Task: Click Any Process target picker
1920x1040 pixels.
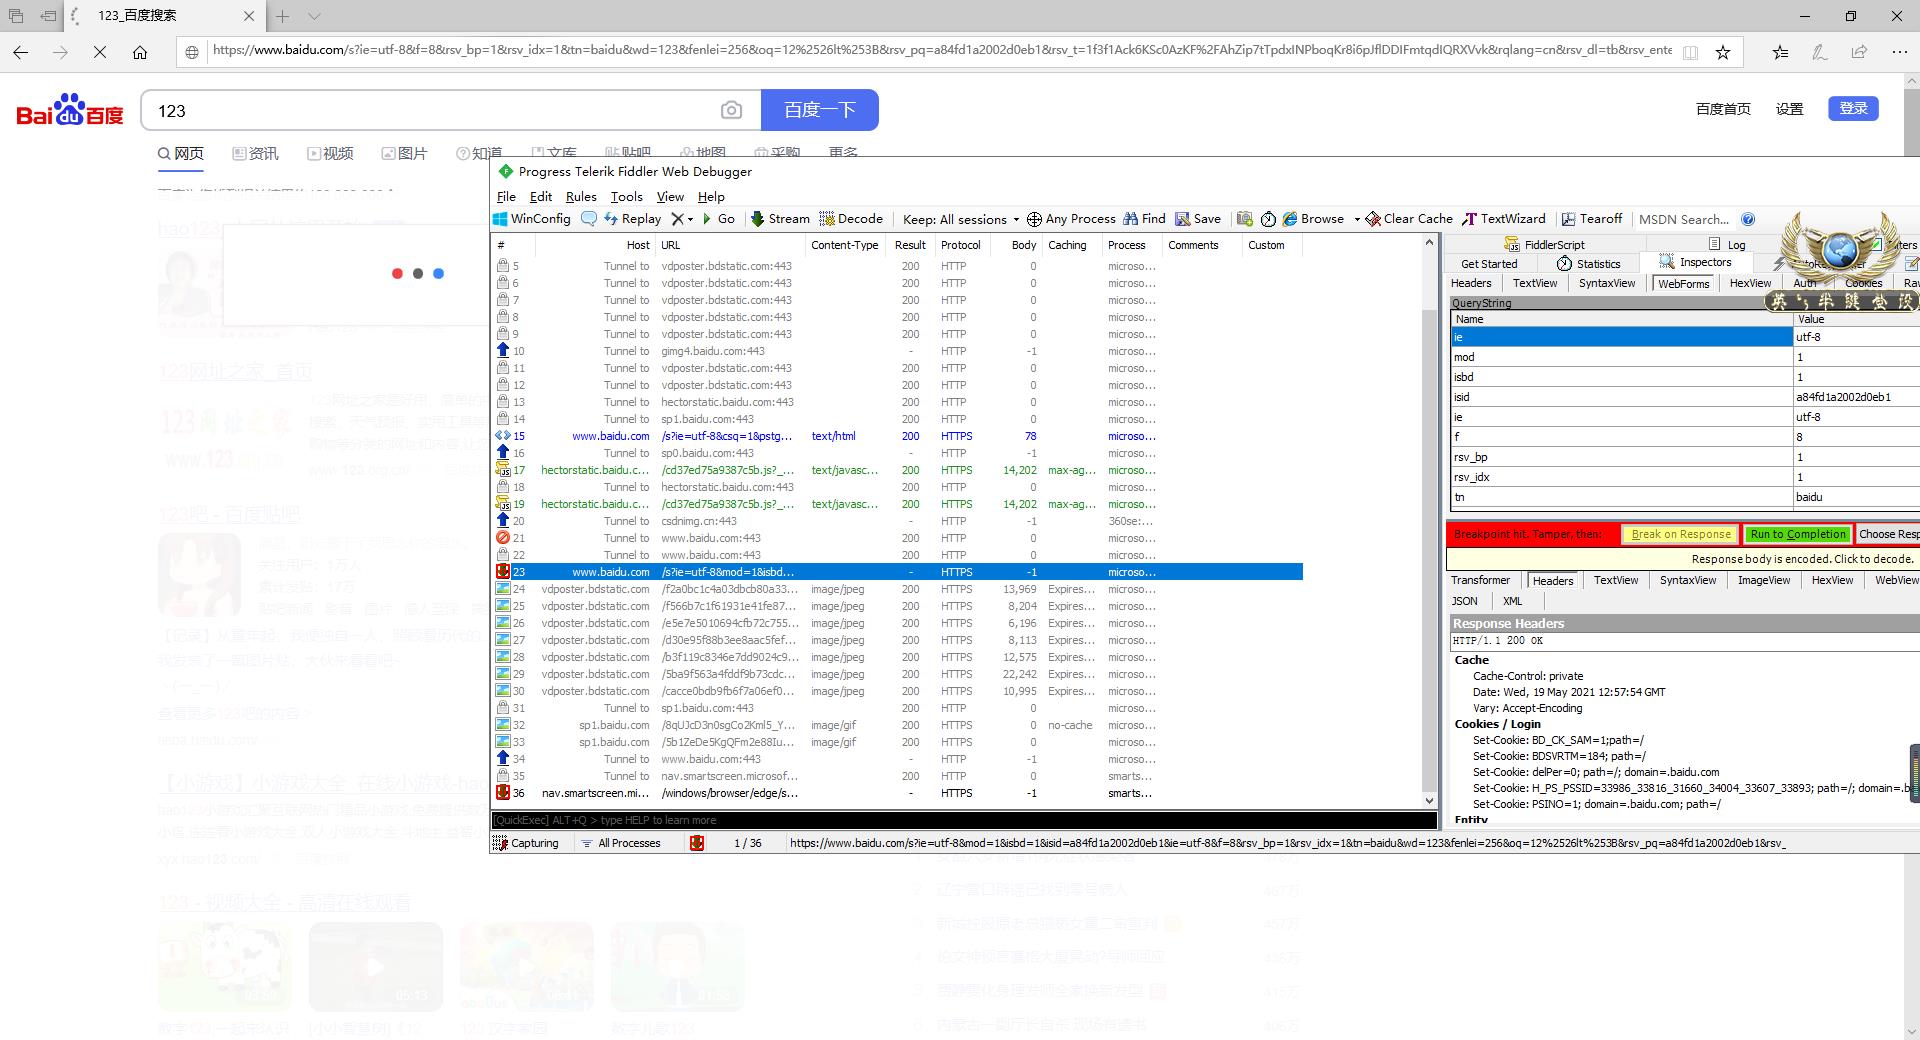Action: pyautogui.click(x=1071, y=219)
